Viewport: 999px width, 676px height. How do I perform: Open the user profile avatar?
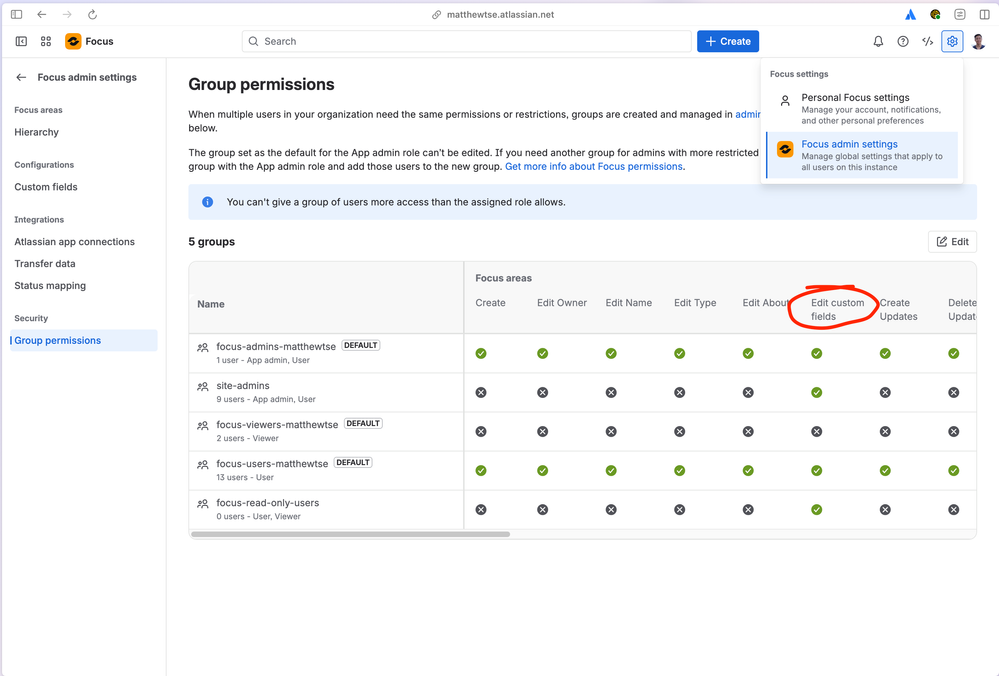pos(979,41)
